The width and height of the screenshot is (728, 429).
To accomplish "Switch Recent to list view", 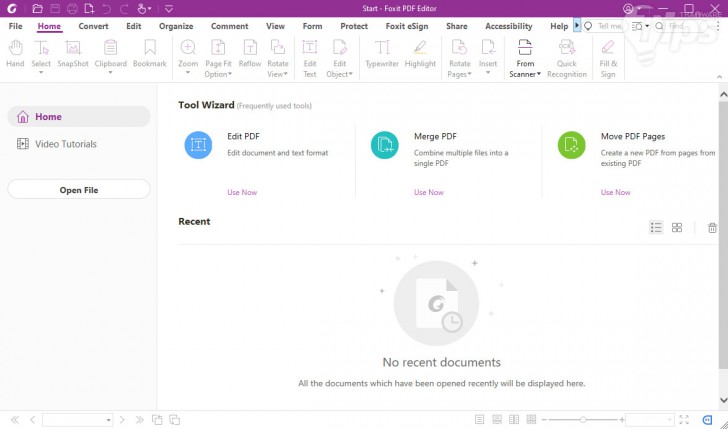I will 656,228.
